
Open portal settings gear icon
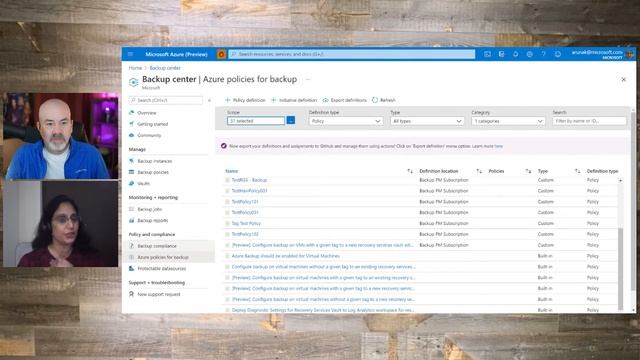pos(529,54)
